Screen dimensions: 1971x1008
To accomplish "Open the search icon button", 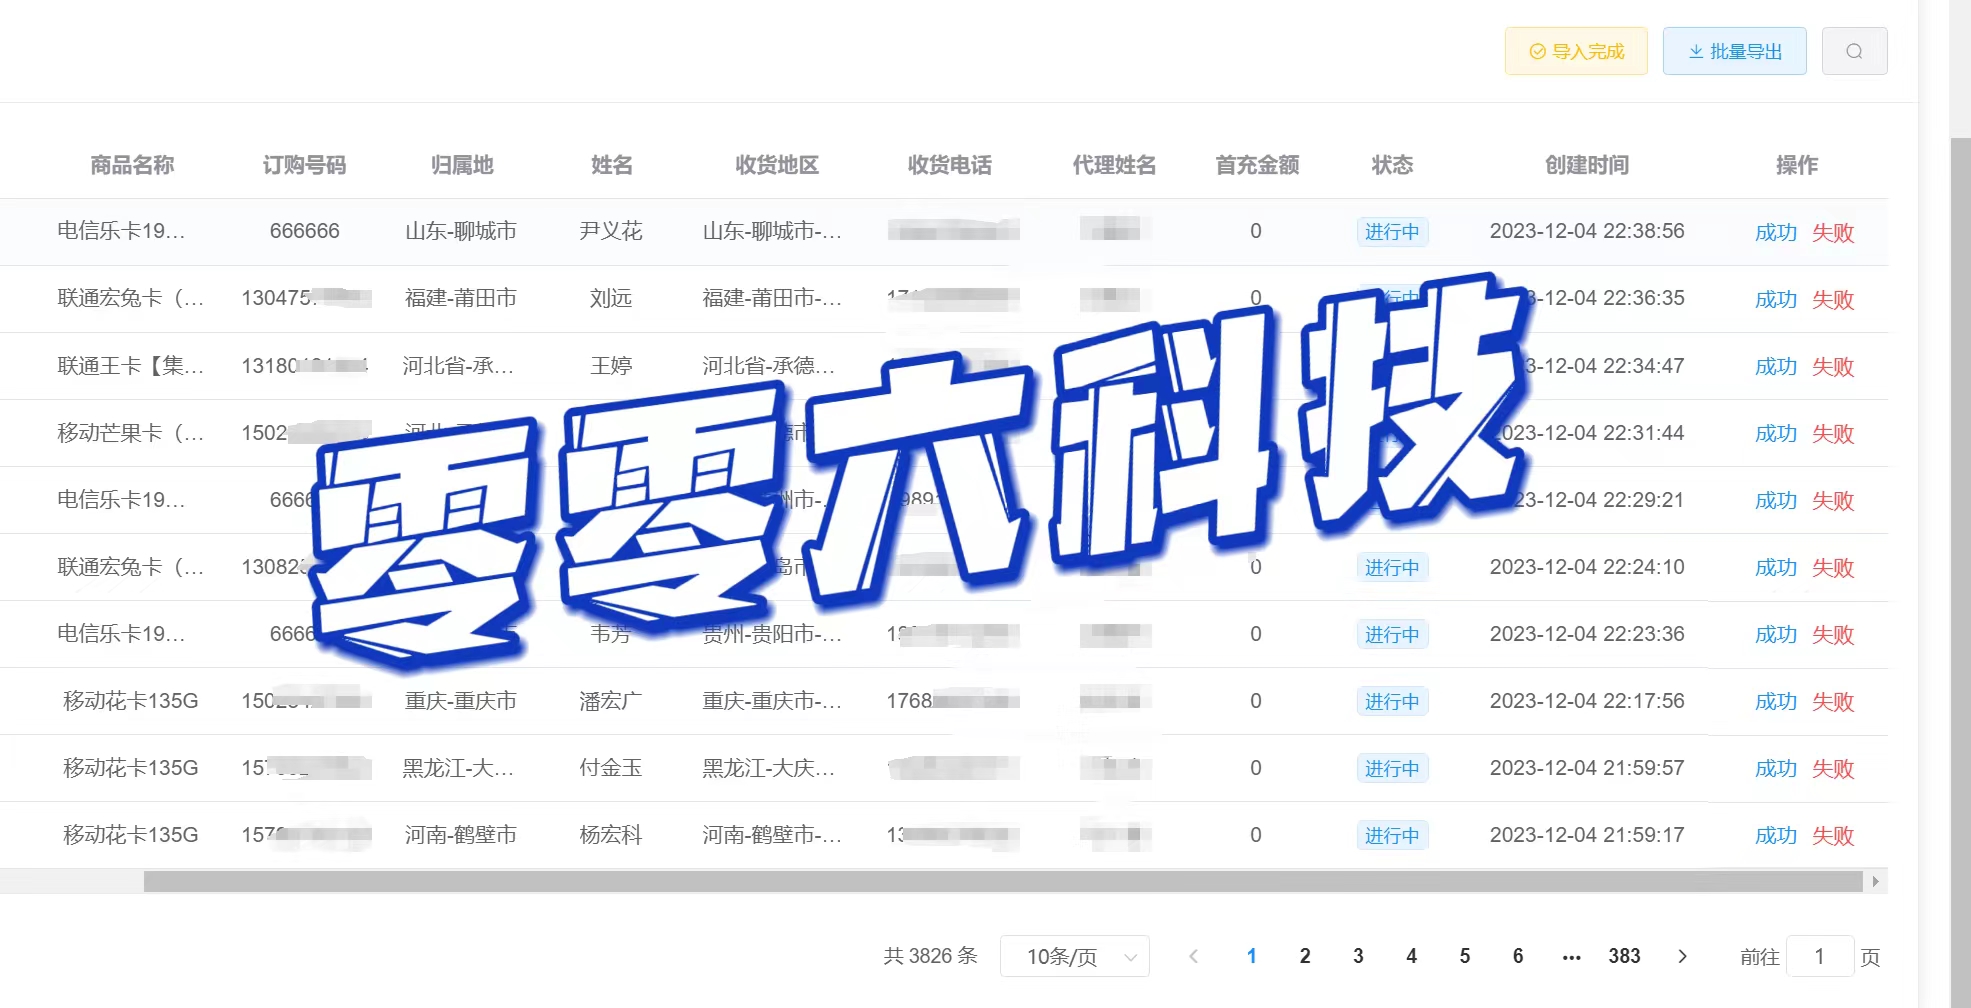I will [1854, 51].
